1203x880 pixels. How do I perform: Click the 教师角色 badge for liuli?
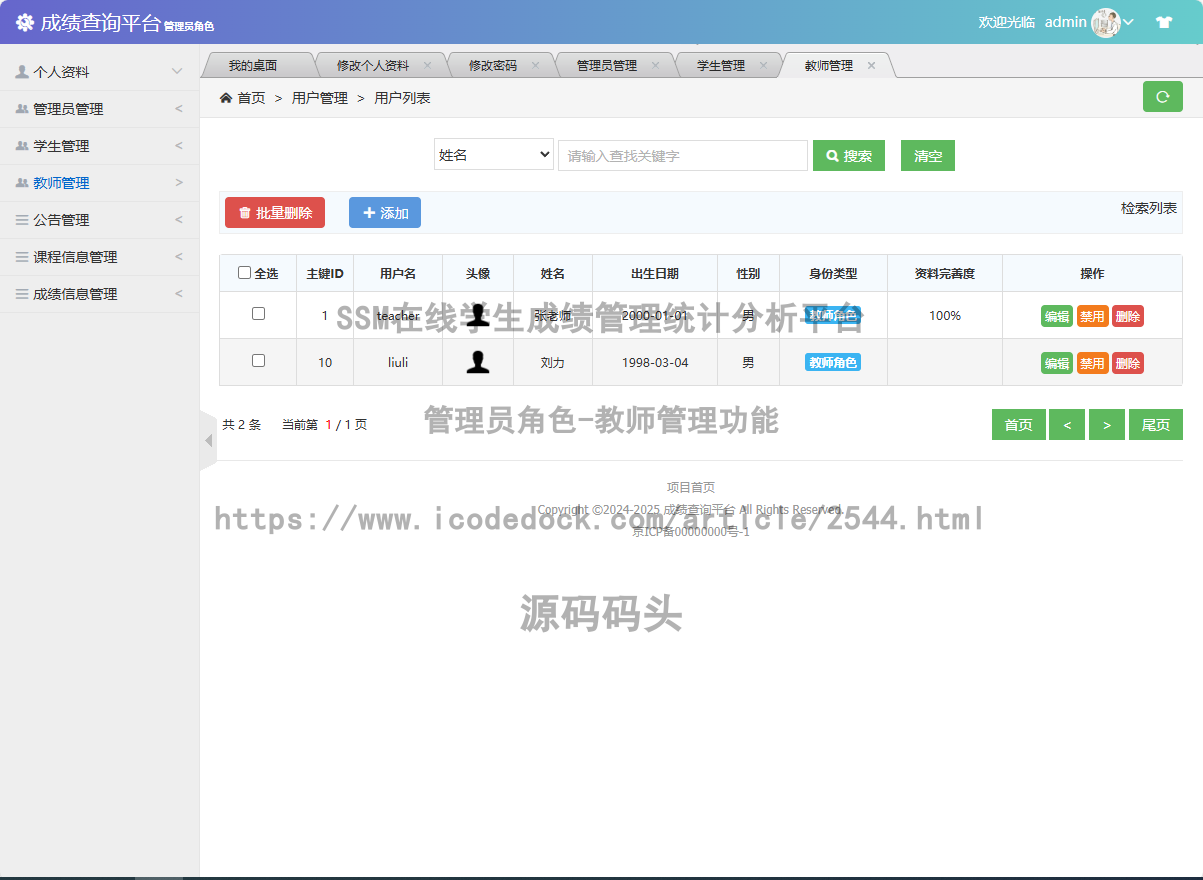click(x=833, y=362)
